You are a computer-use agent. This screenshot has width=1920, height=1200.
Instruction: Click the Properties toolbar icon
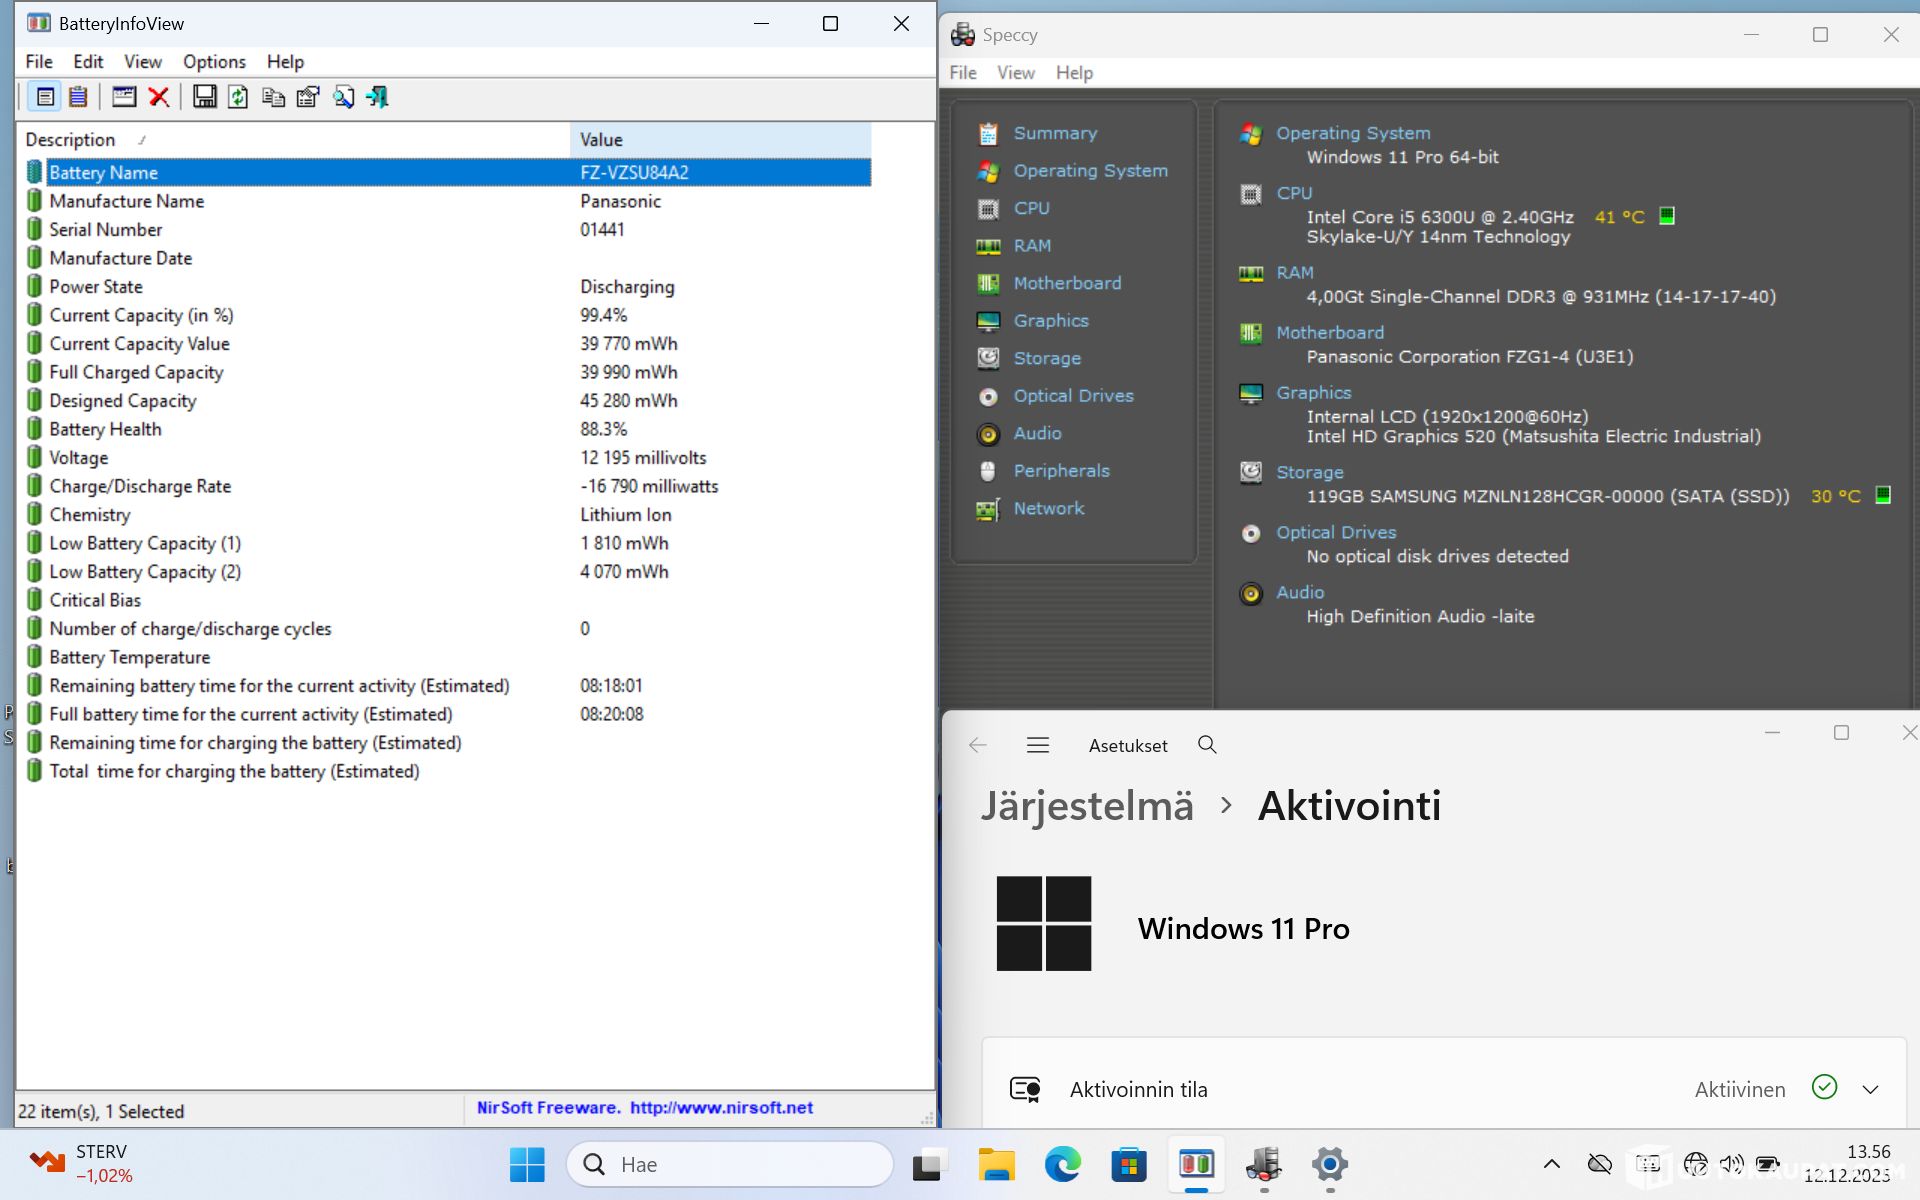point(308,97)
